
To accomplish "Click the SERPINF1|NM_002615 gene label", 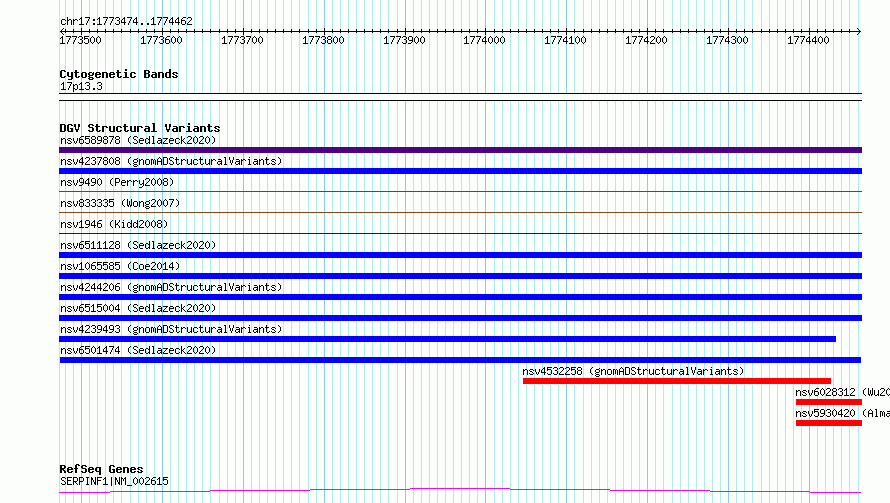I will [114, 481].
